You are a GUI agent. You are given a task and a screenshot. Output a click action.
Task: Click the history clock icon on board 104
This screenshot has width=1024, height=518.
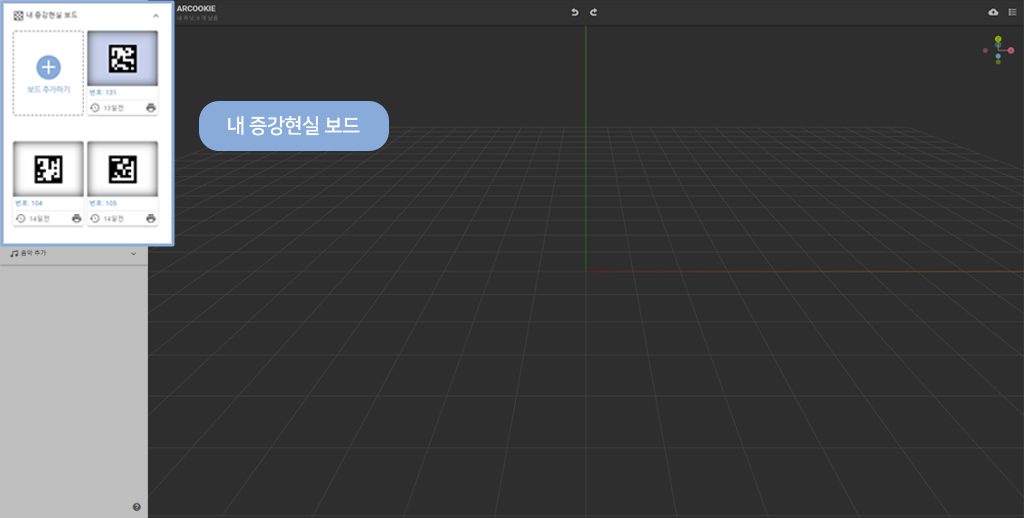21,219
